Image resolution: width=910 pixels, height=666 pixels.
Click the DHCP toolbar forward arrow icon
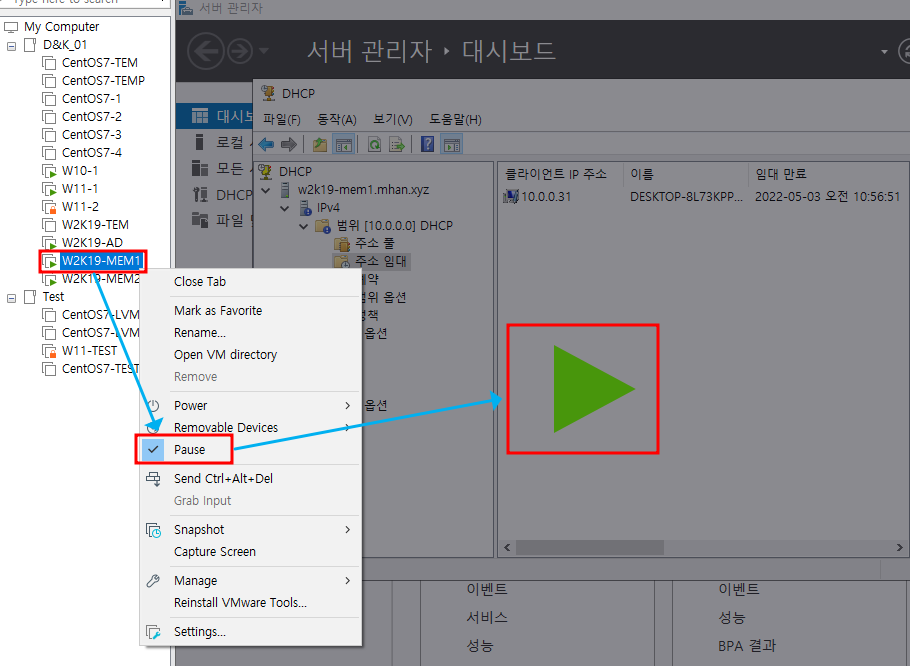[x=288, y=144]
